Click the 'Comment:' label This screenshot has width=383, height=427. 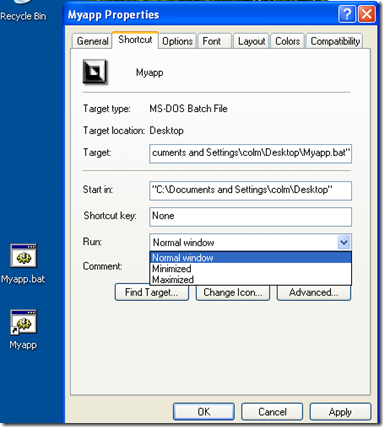(102, 266)
